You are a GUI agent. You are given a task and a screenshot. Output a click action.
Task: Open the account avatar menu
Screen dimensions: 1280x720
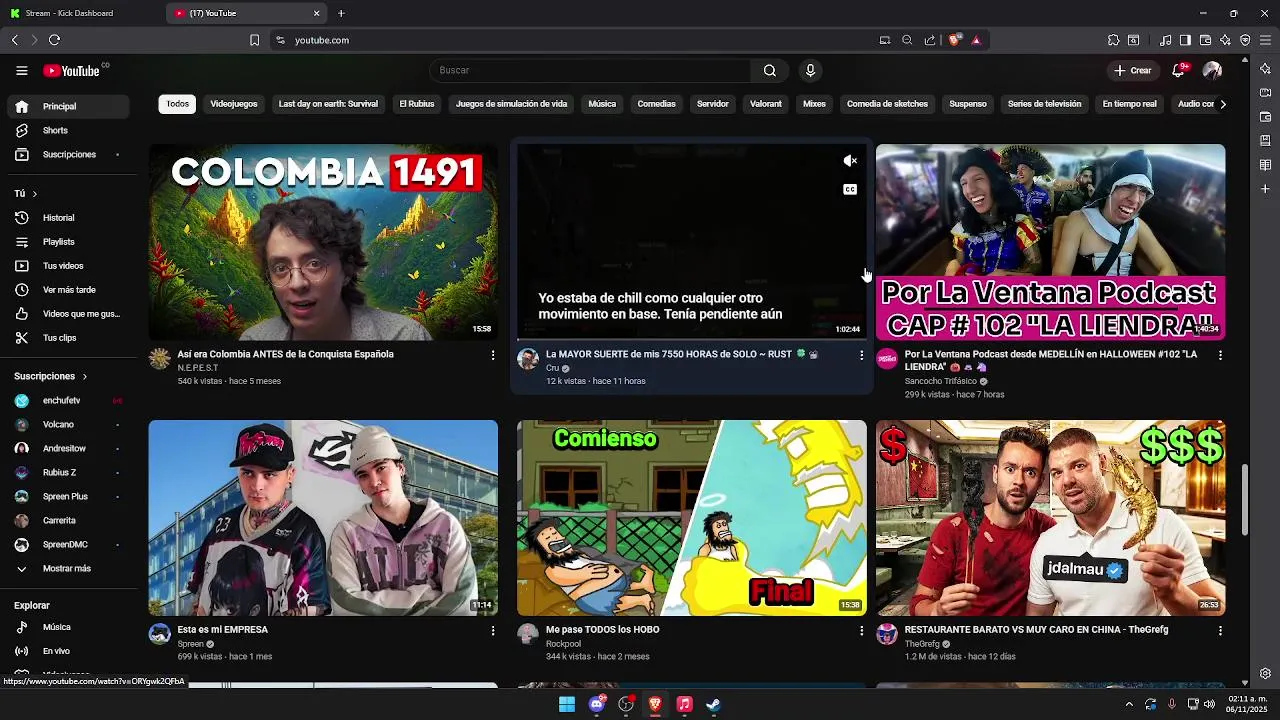(x=1212, y=70)
